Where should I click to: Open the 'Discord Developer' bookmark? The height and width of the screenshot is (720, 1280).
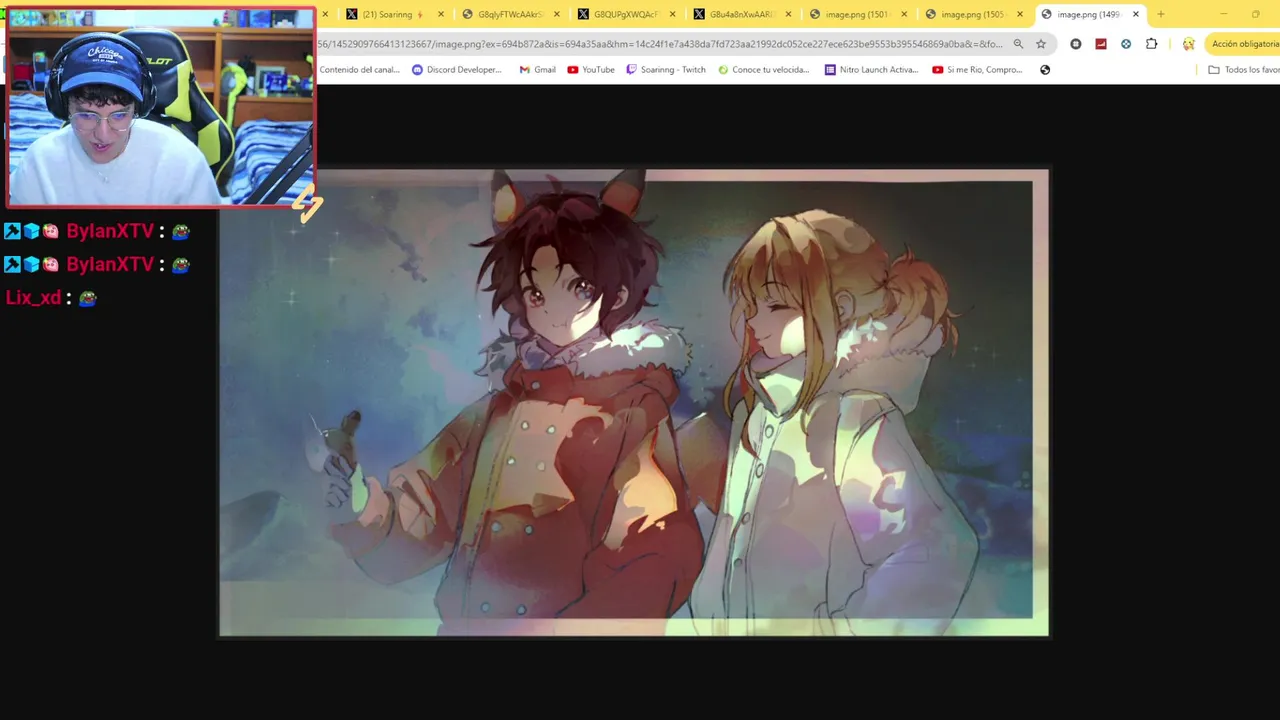pos(457,70)
